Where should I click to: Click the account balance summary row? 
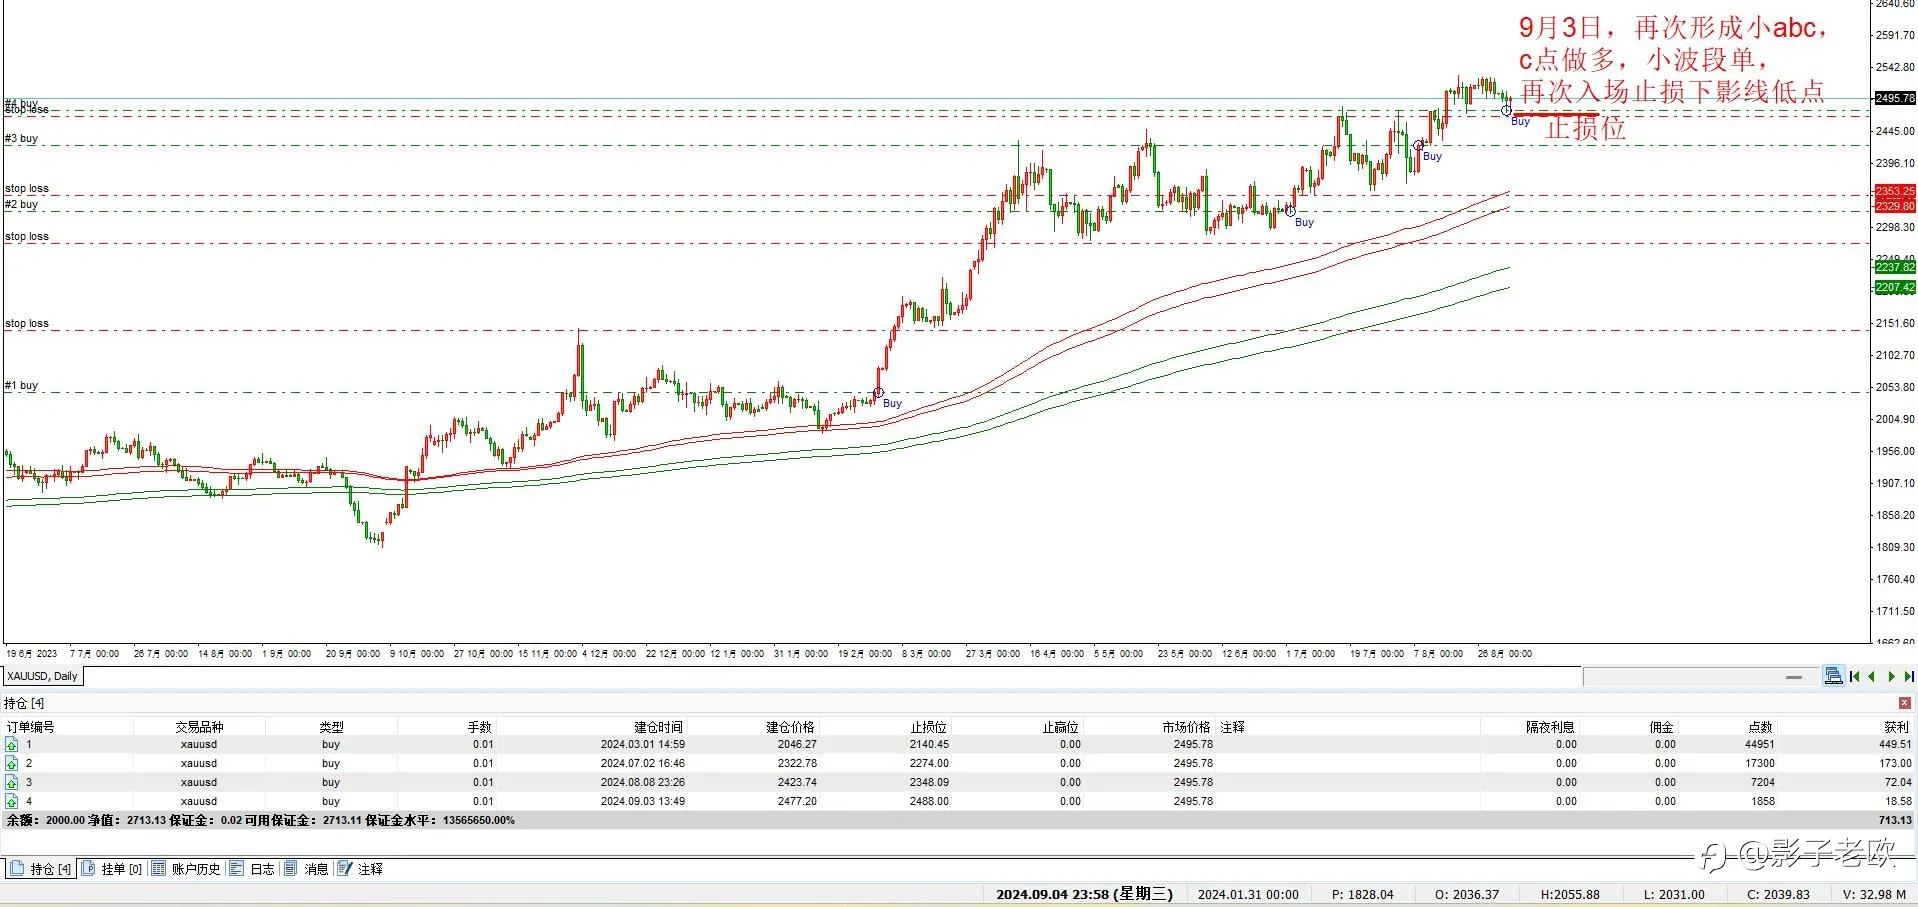[958, 820]
